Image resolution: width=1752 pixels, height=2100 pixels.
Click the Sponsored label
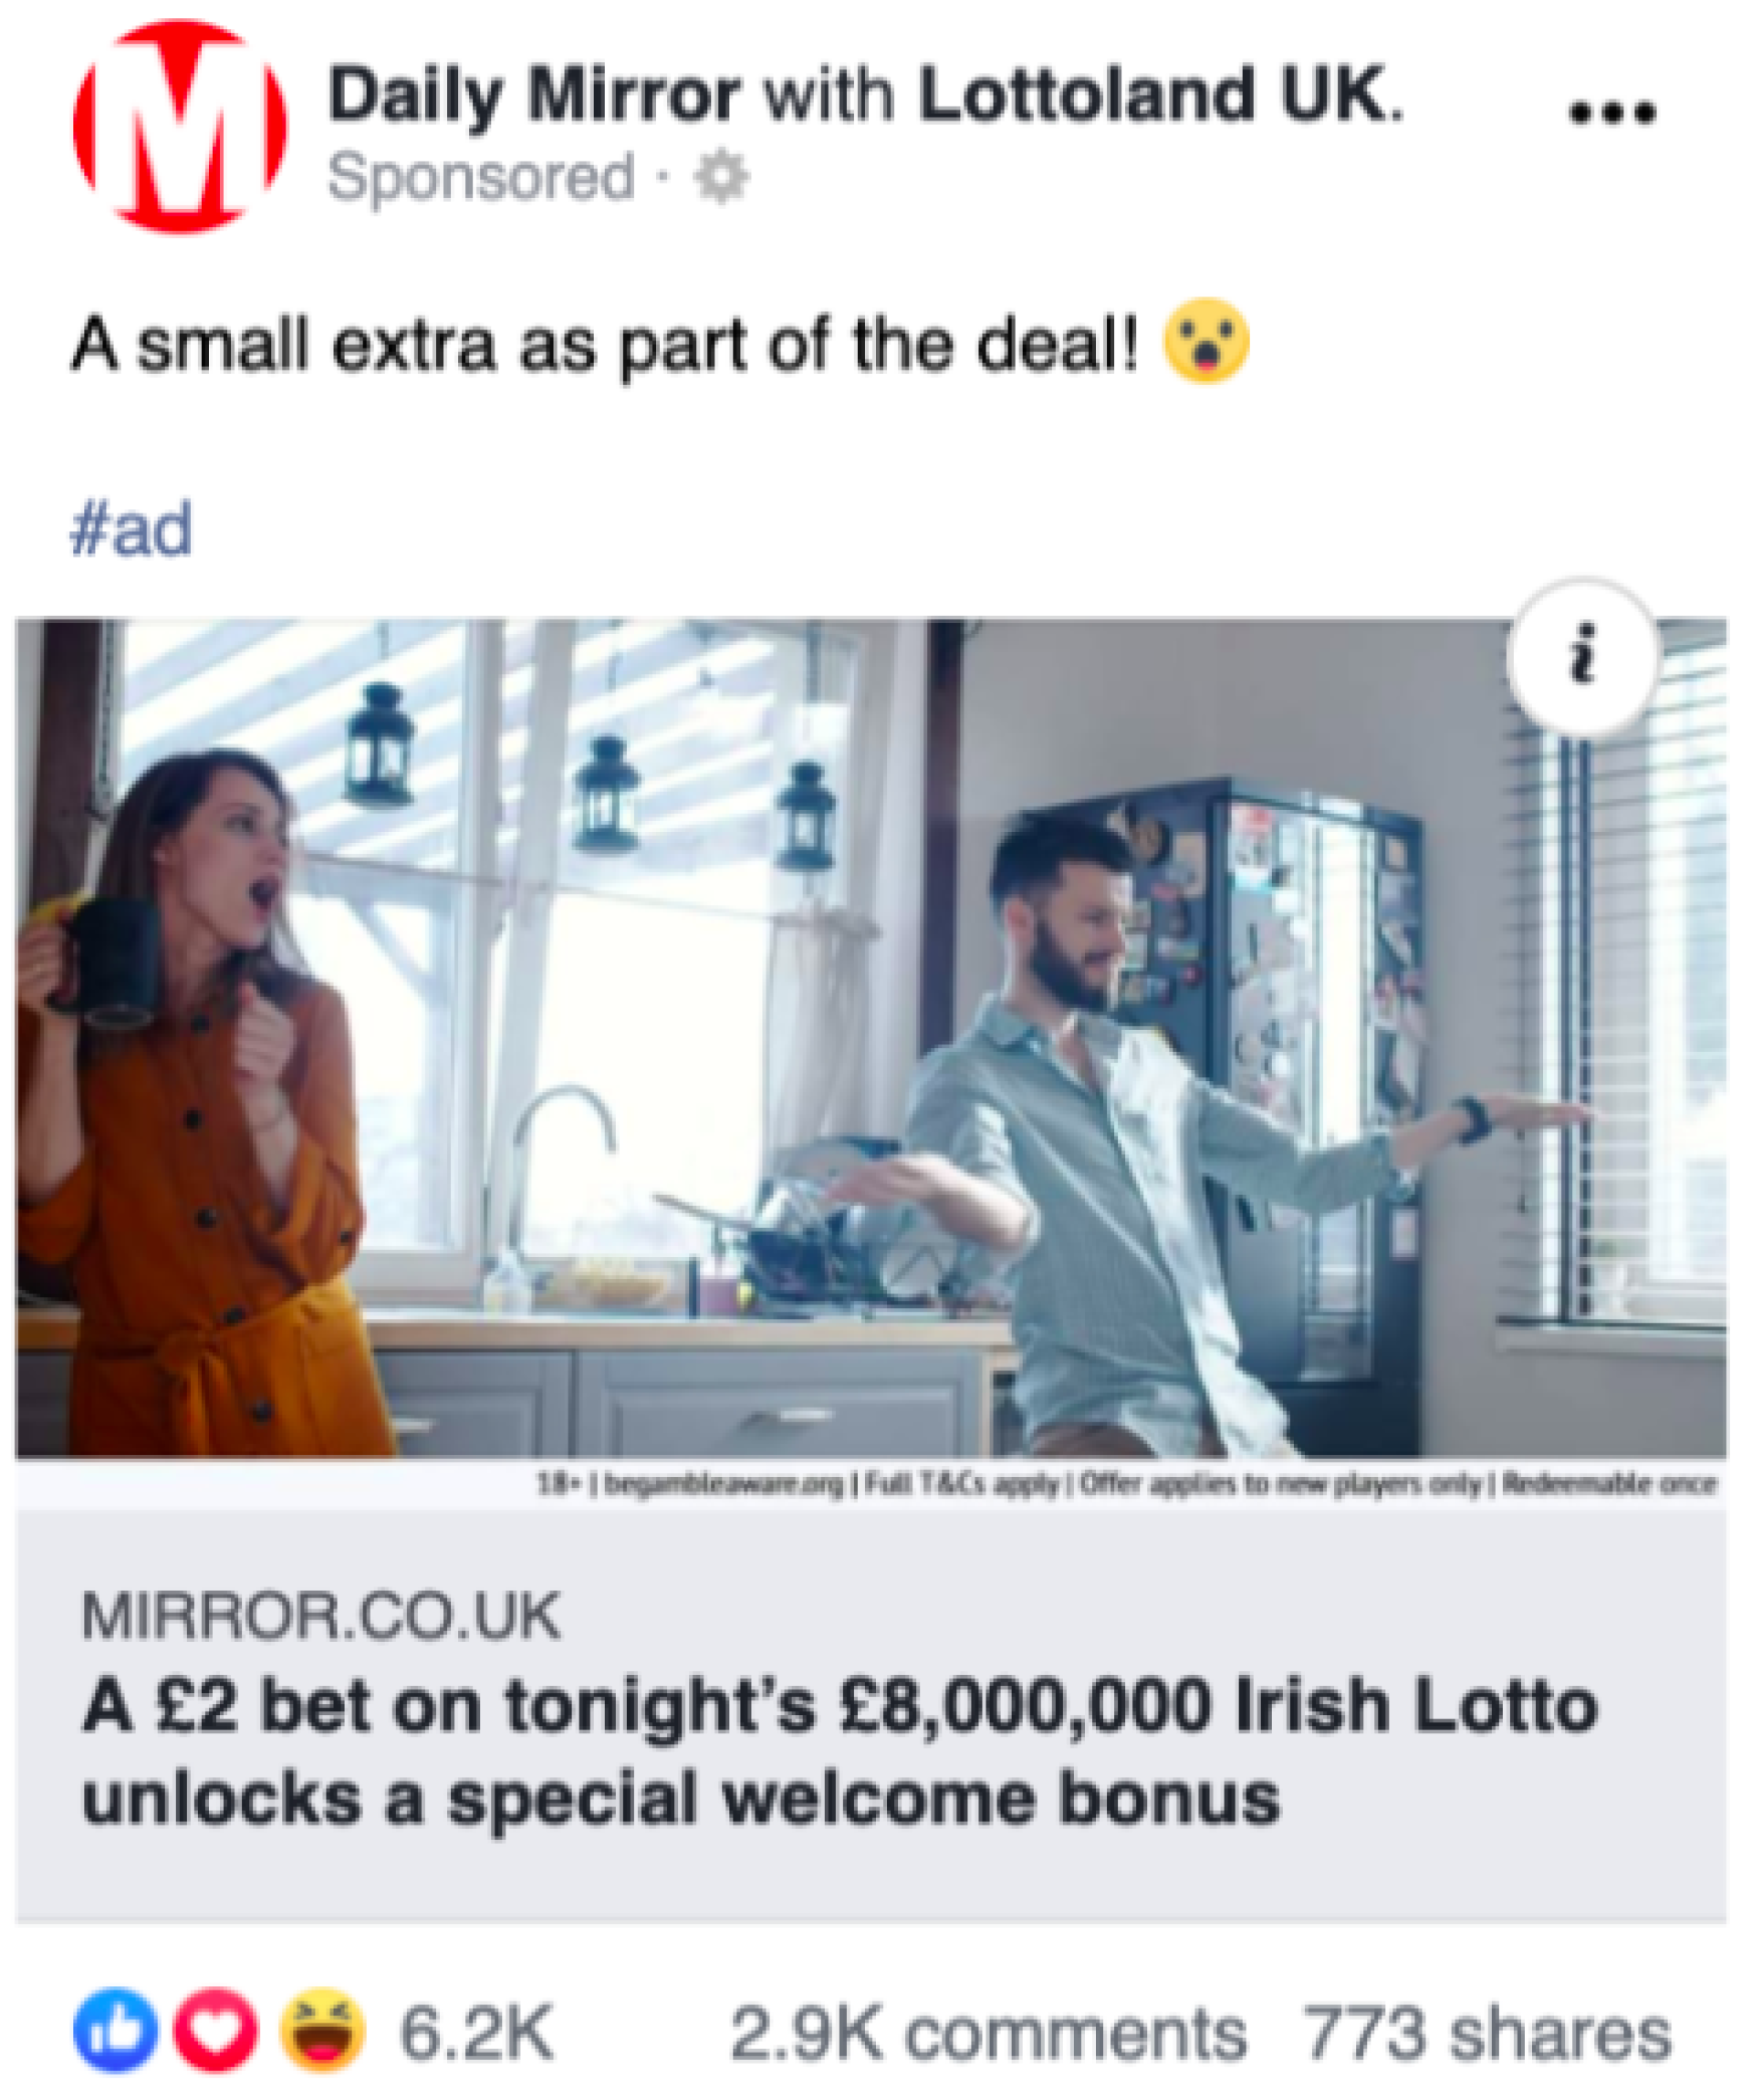click(481, 178)
